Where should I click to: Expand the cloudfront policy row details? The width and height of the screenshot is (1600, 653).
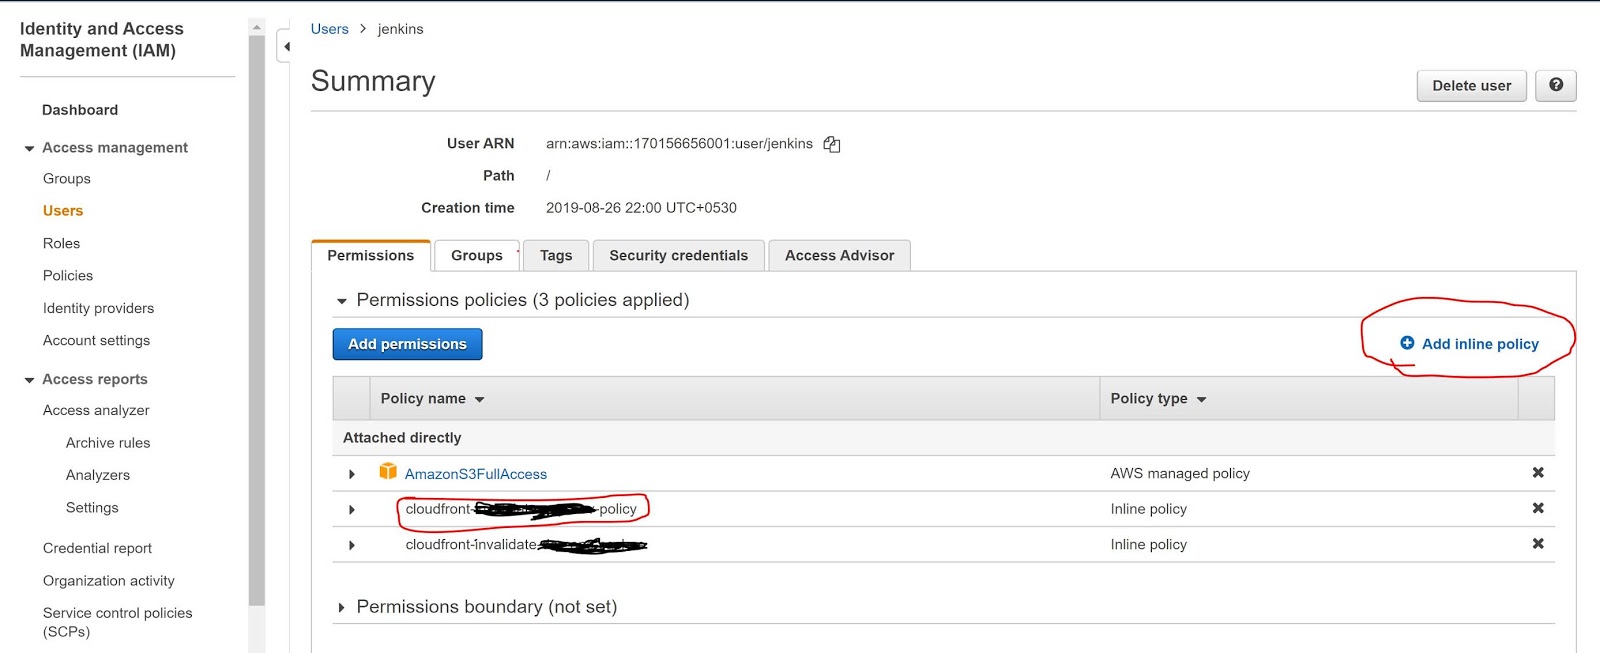coord(351,510)
